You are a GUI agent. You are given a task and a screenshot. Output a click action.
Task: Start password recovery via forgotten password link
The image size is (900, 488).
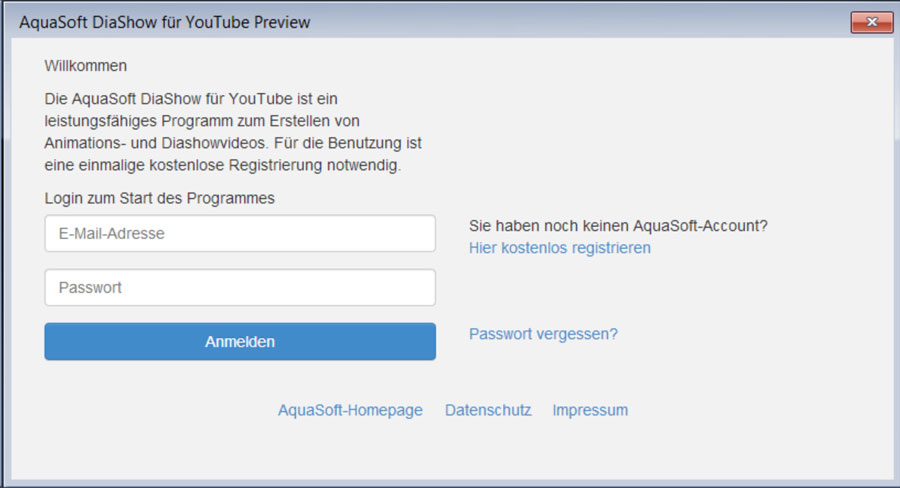click(x=543, y=334)
